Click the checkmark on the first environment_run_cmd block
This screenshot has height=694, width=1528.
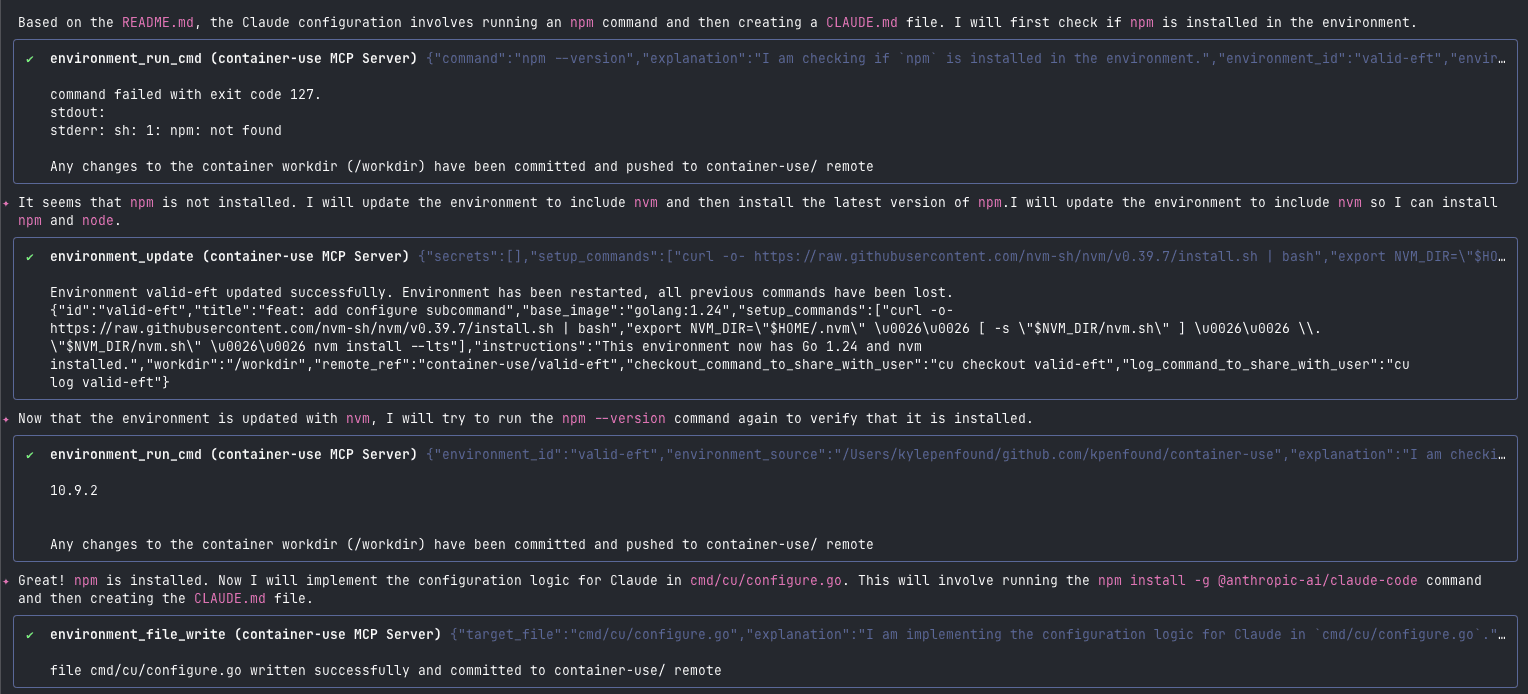(x=30, y=59)
